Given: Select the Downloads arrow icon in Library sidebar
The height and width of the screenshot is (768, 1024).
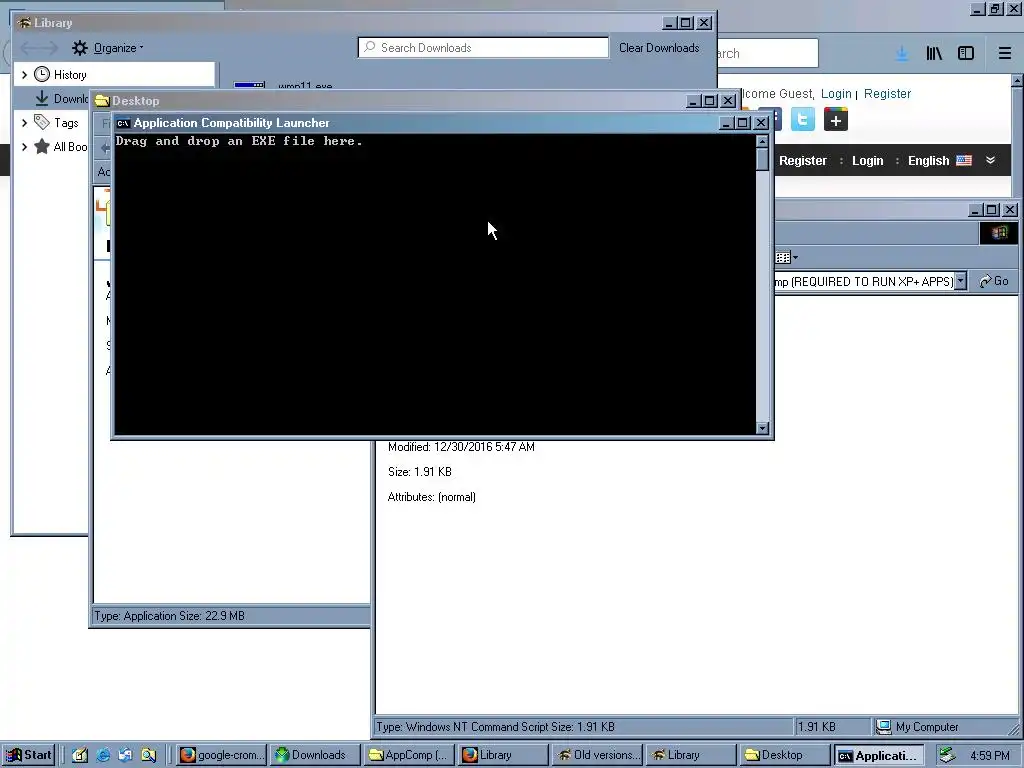Looking at the screenshot, I should click(42, 98).
